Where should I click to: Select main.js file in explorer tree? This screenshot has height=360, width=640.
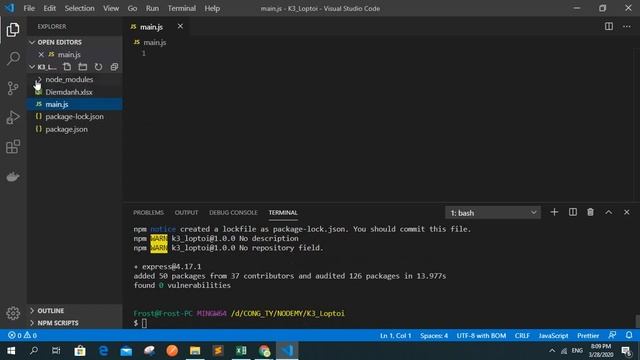click(x=75, y=104)
